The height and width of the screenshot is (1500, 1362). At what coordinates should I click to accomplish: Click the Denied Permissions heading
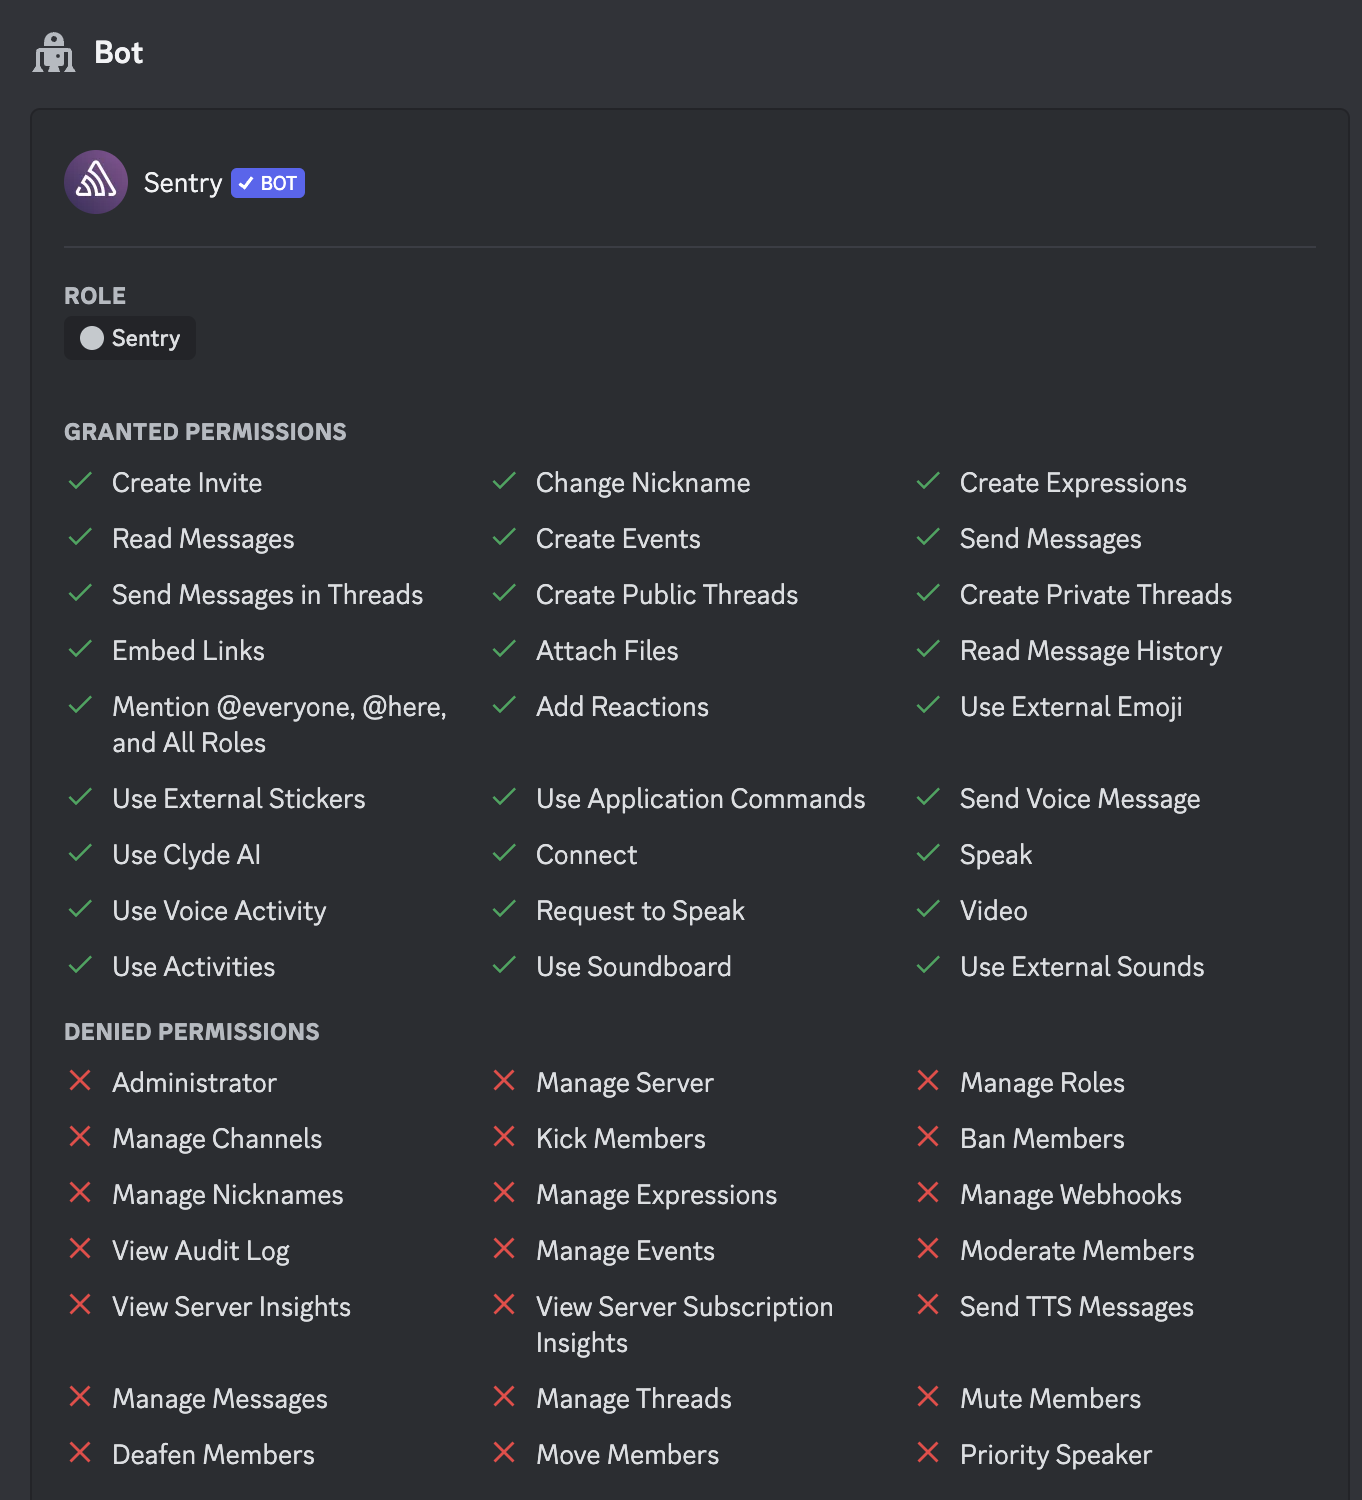192,1032
